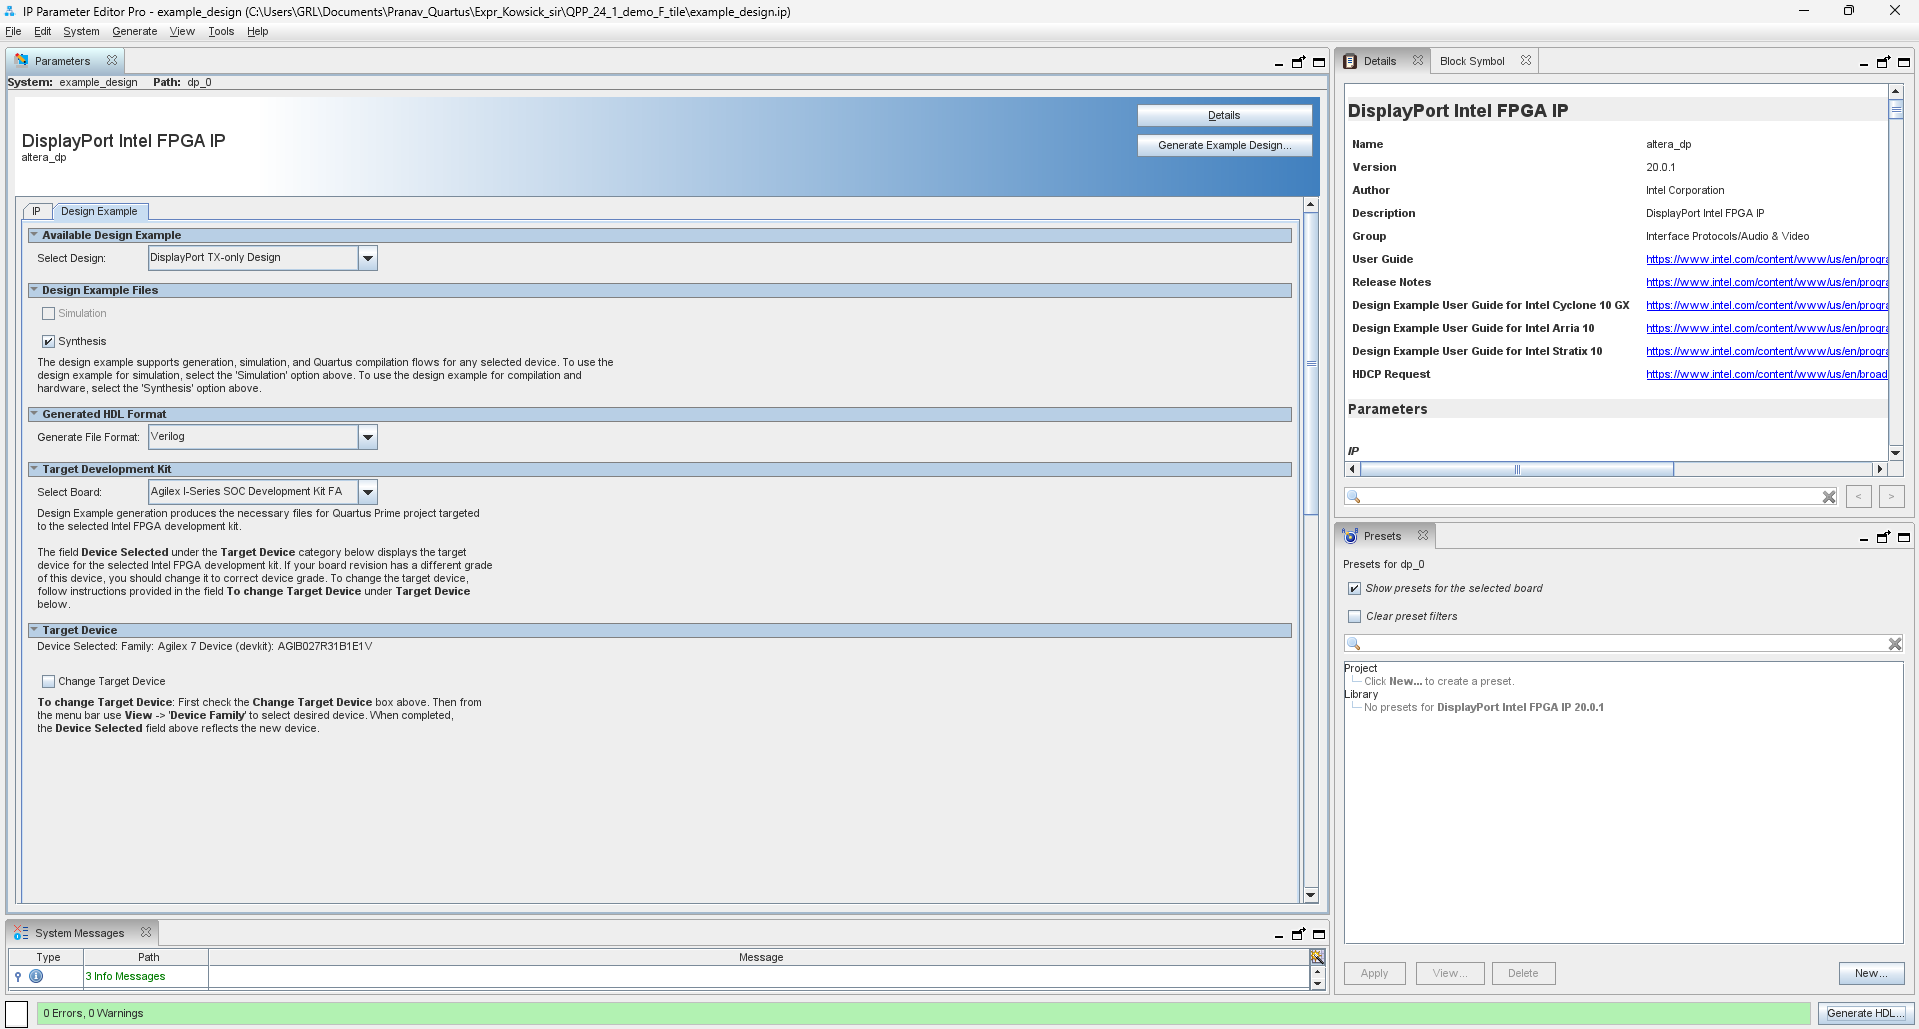This screenshot has width=1919, height=1029.
Task: Open the Select Design dropdown
Action: click(x=368, y=258)
